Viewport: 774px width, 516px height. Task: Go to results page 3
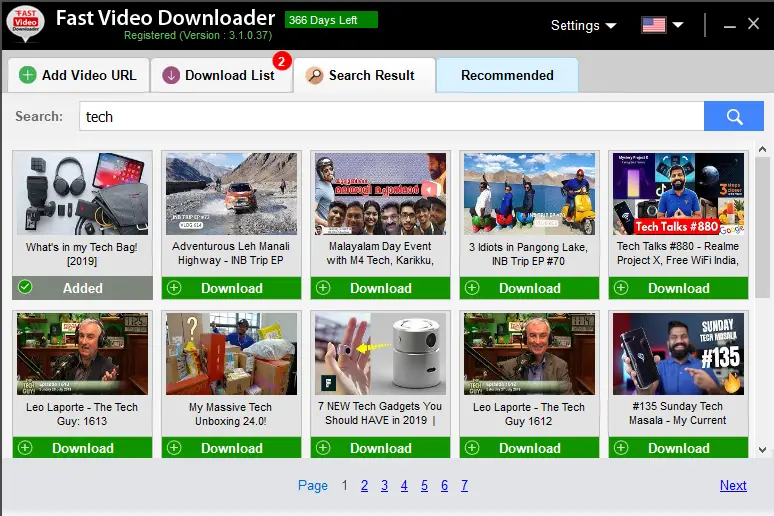point(385,485)
